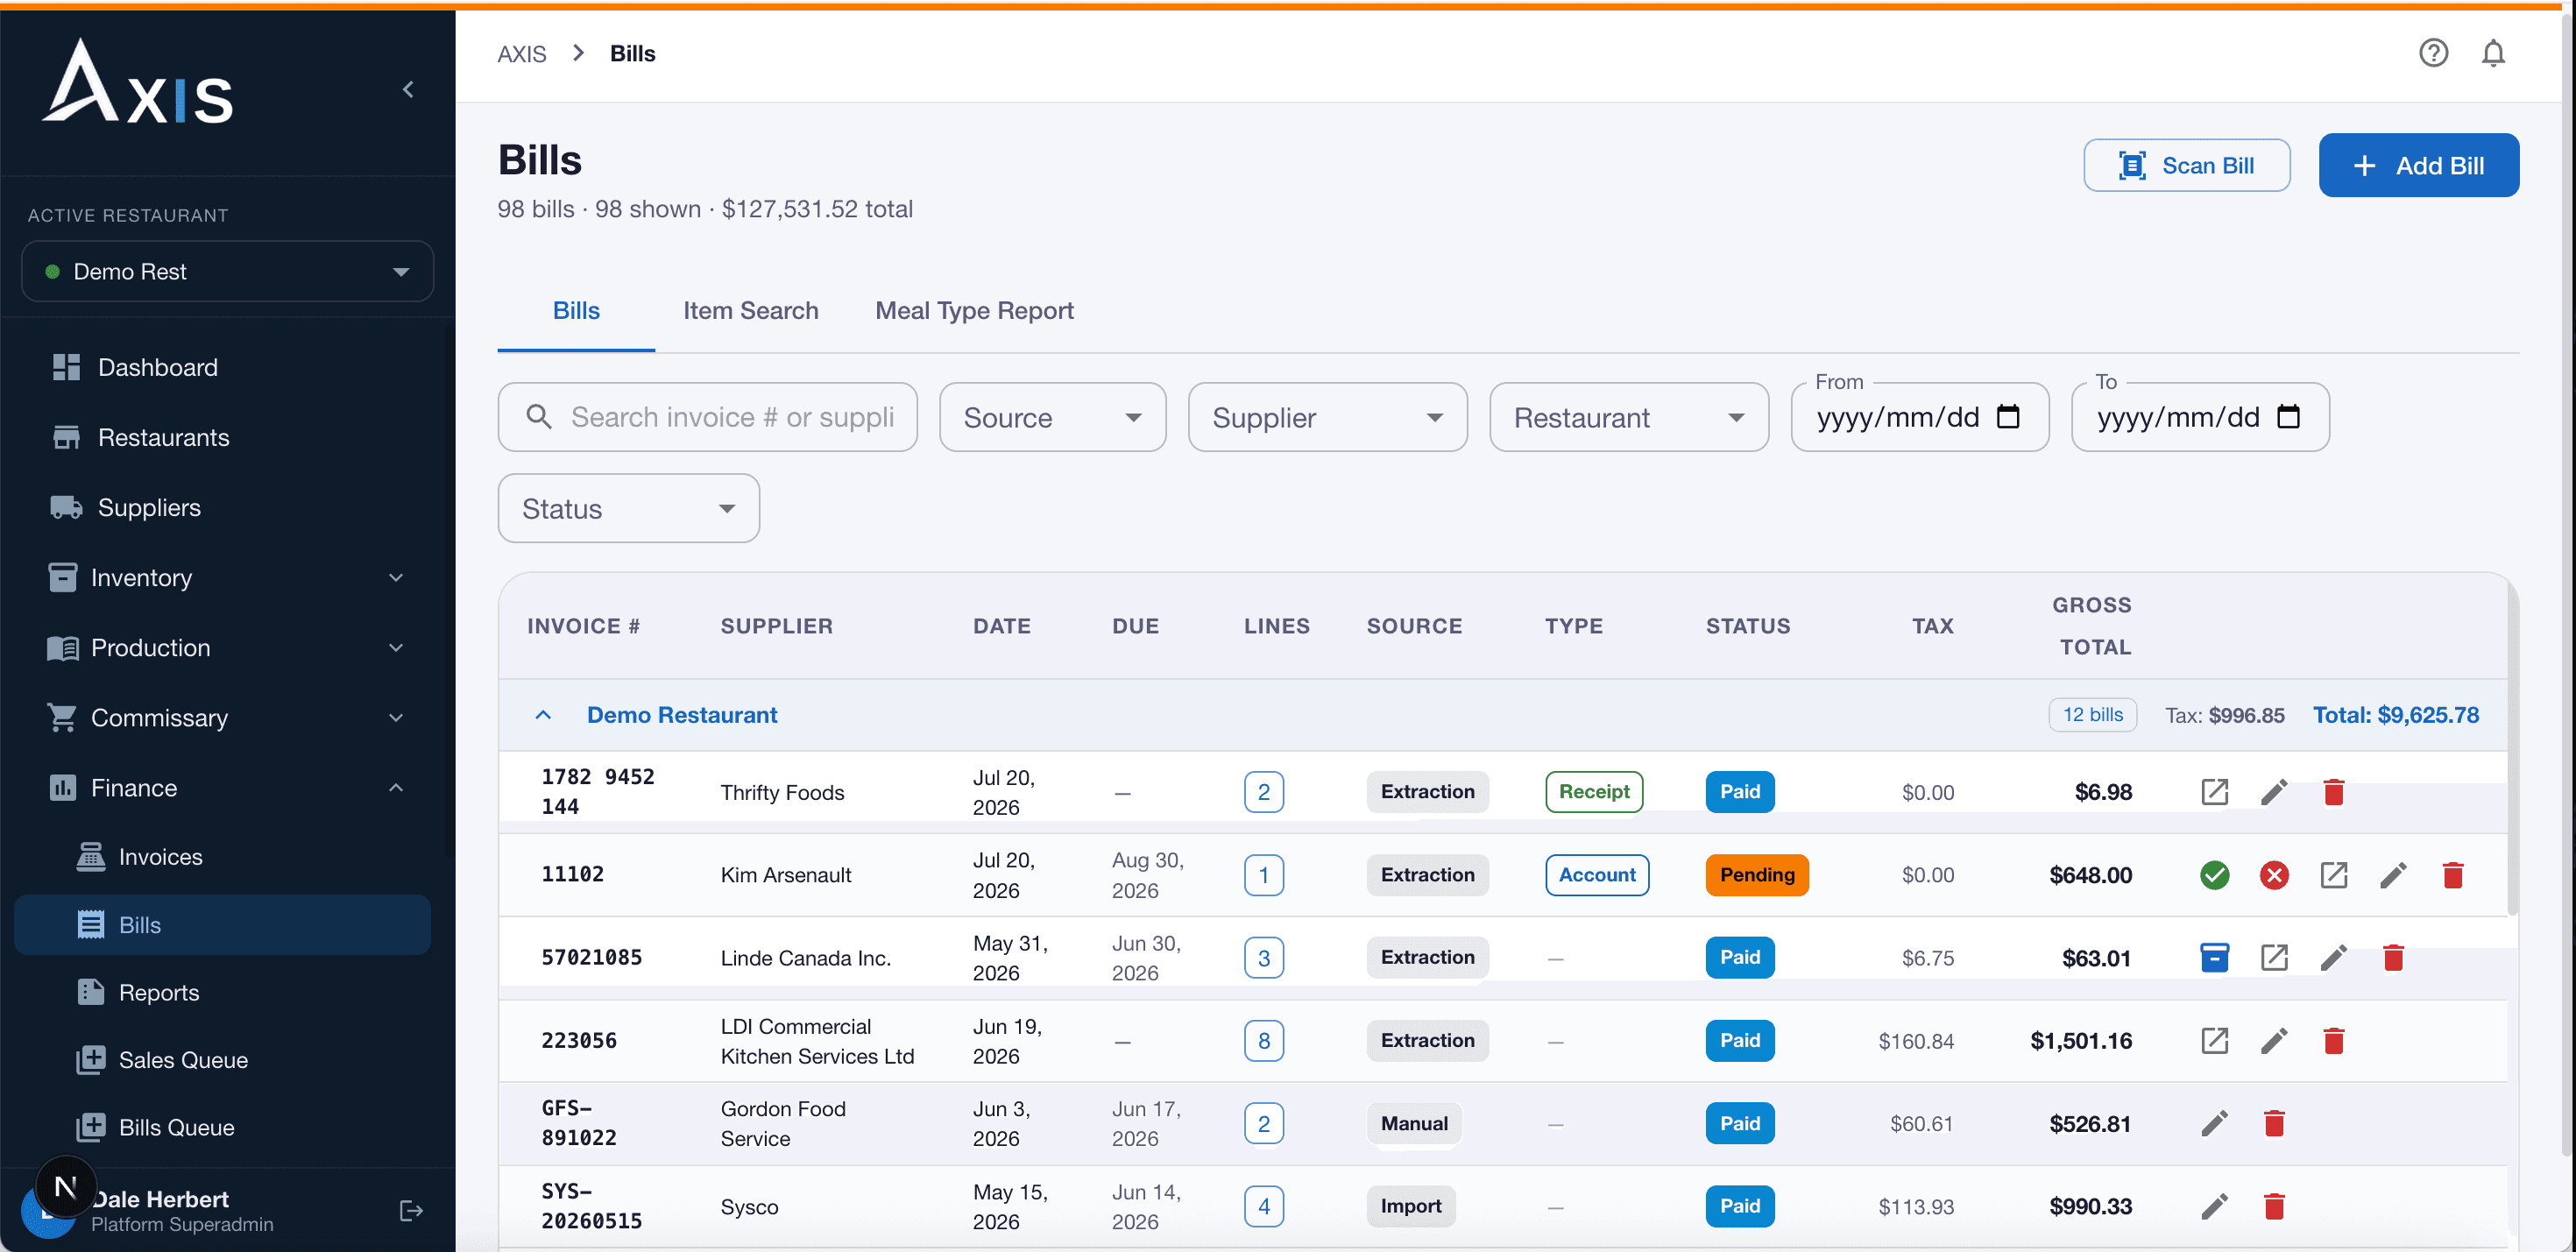Open the From date calendar picker
This screenshot has width=2576, height=1252.
(2008, 416)
